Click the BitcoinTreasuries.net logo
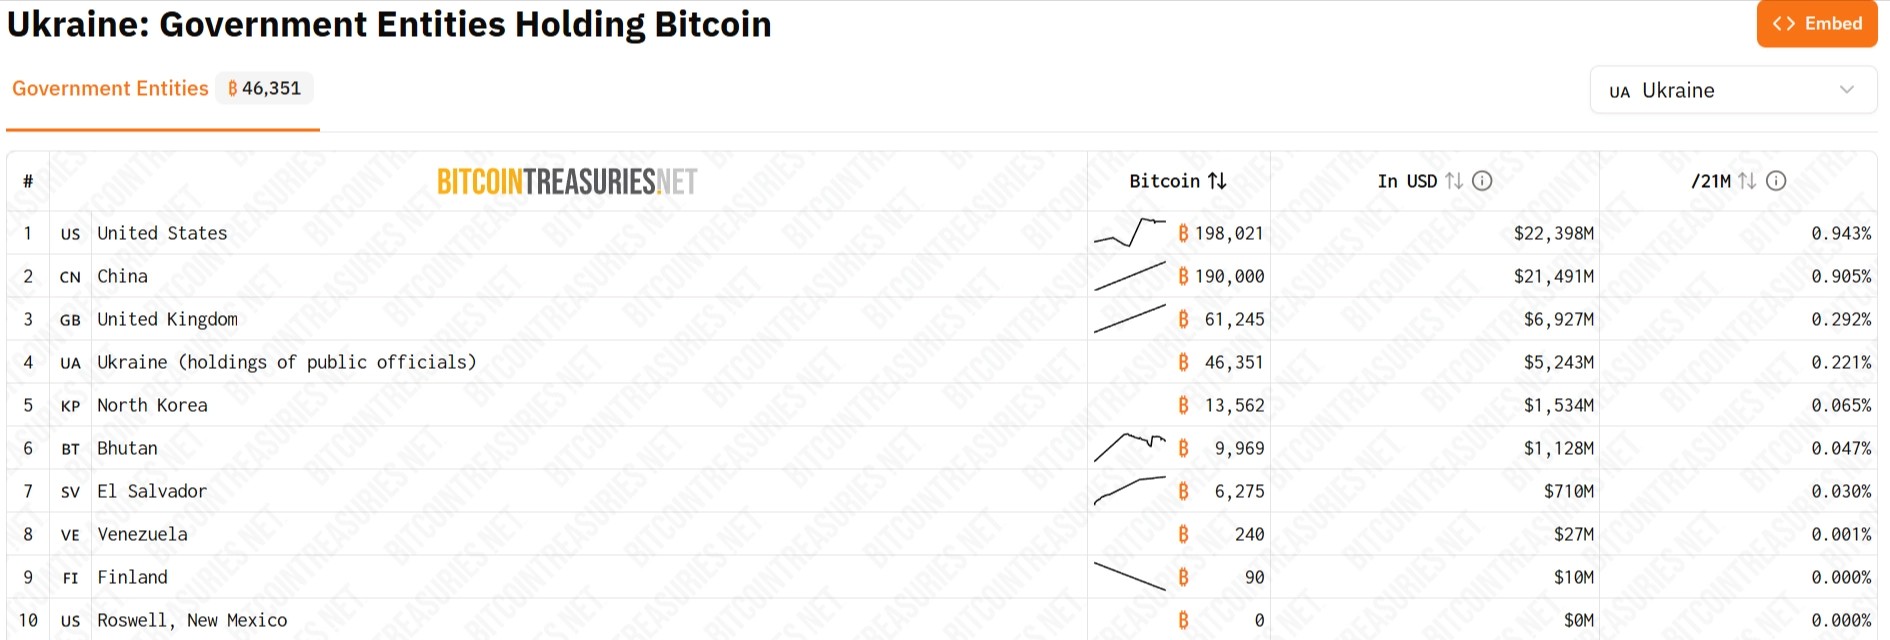 [x=567, y=181]
